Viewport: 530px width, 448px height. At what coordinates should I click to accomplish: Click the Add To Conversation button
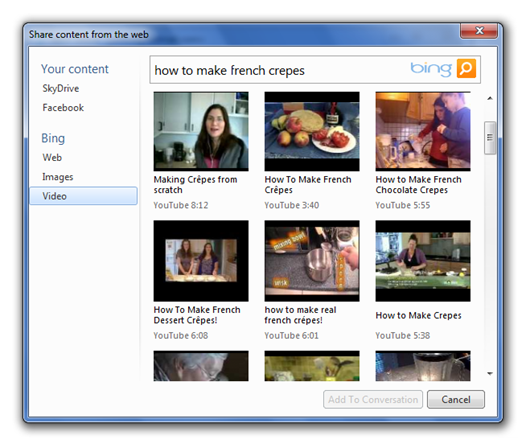(373, 400)
